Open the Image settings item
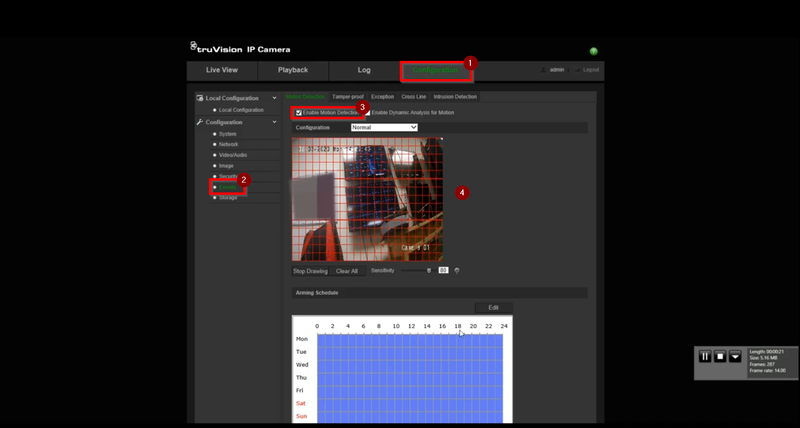 [x=226, y=166]
